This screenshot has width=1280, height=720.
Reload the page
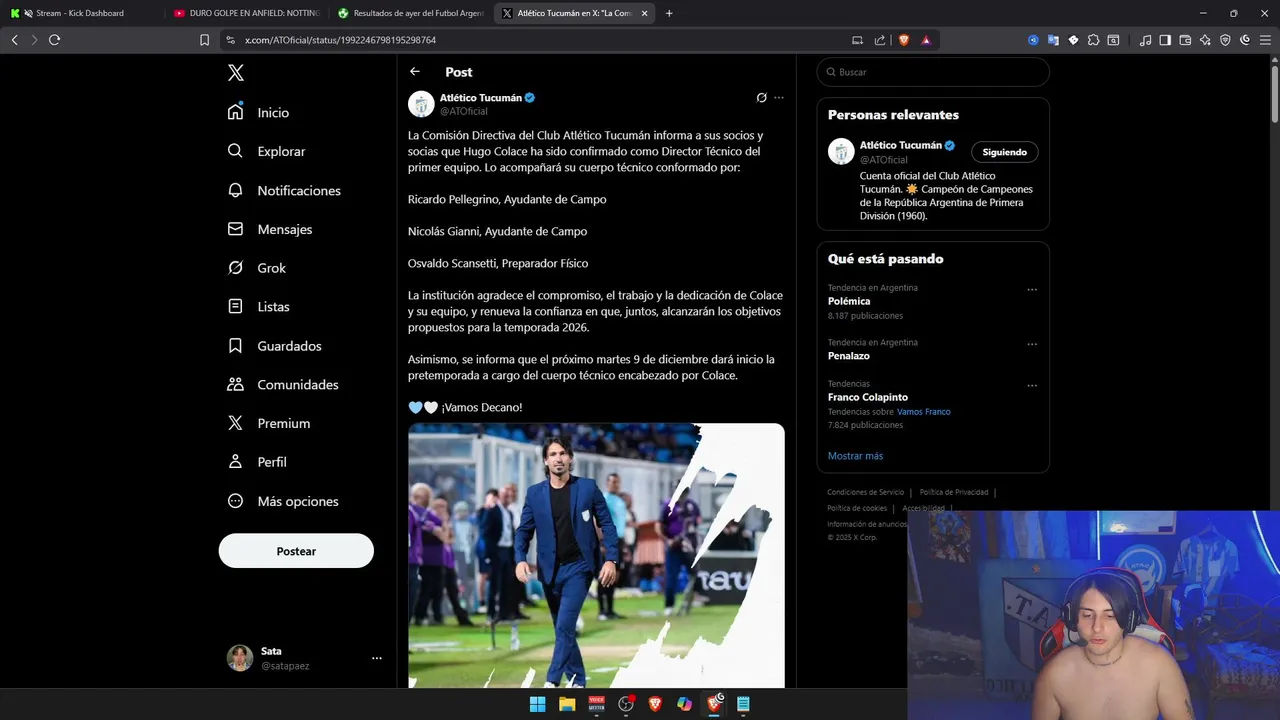point(54,40)
